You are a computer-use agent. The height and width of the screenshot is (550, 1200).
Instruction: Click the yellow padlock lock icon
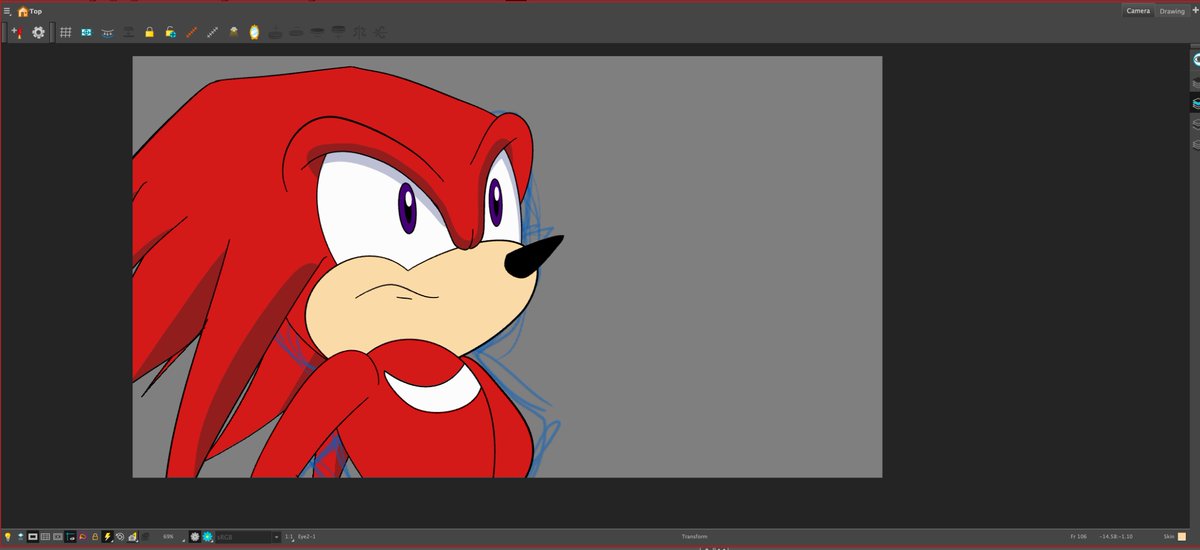(149, 32)
